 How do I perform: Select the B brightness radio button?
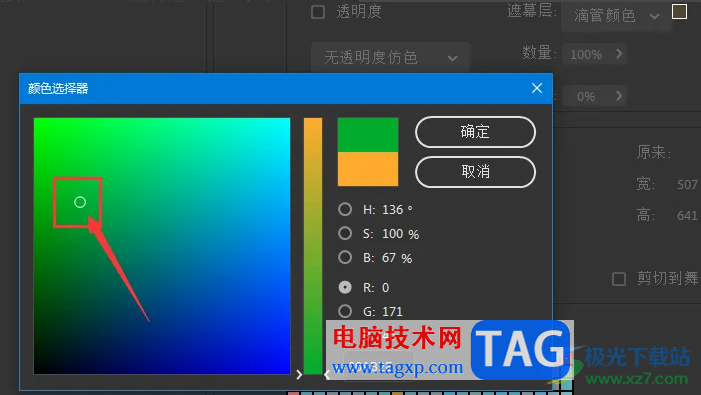(x=345, y=257)
